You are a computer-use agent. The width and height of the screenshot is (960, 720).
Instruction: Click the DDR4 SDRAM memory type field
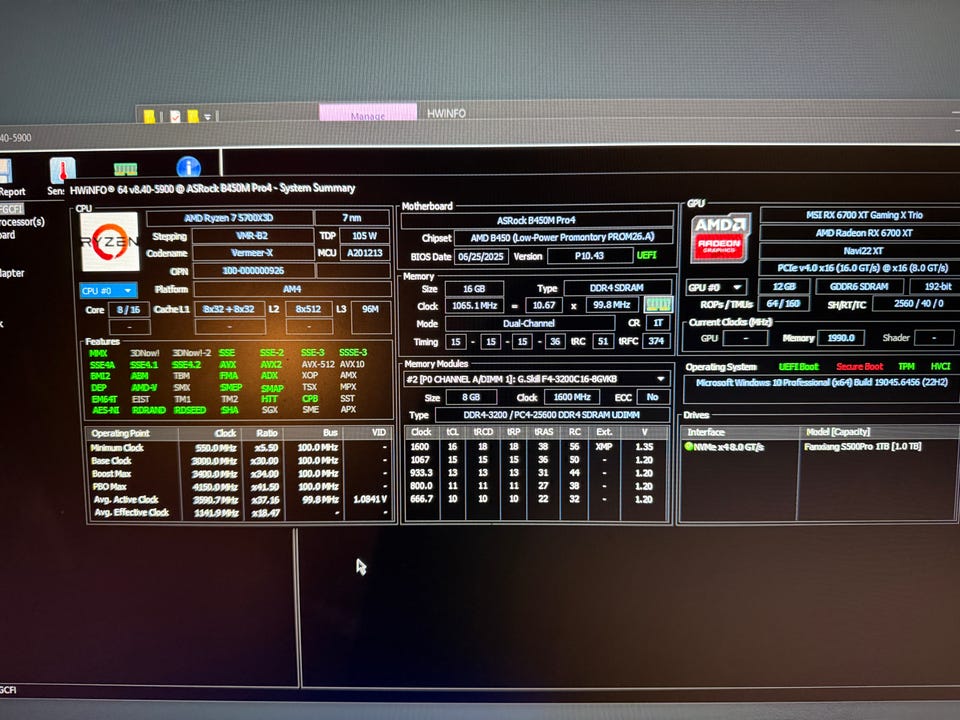[x=617, y=288]
